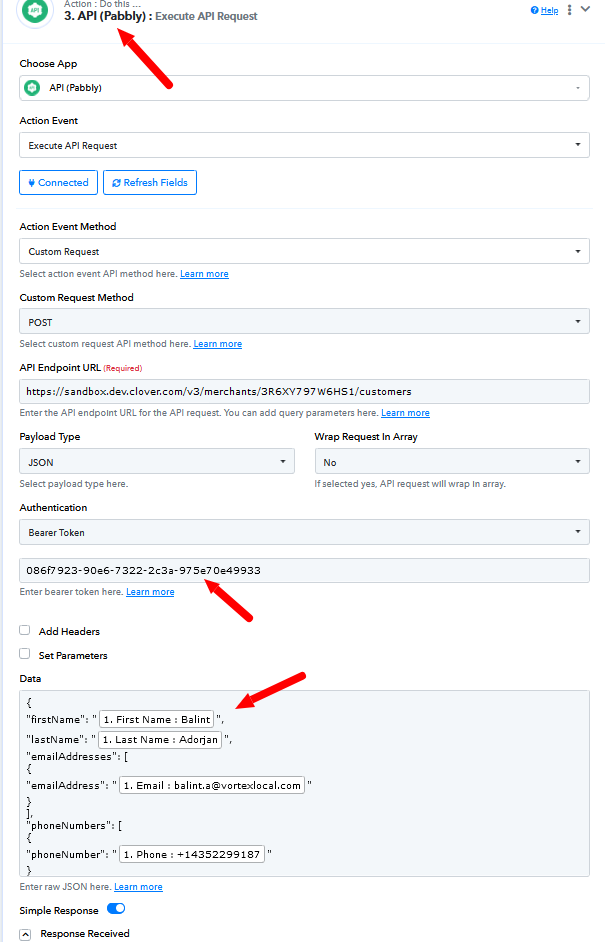Open the Authentication Bearer Token dropdown
605x942 pixels.
pyautogui.click(x=304, y=532)
